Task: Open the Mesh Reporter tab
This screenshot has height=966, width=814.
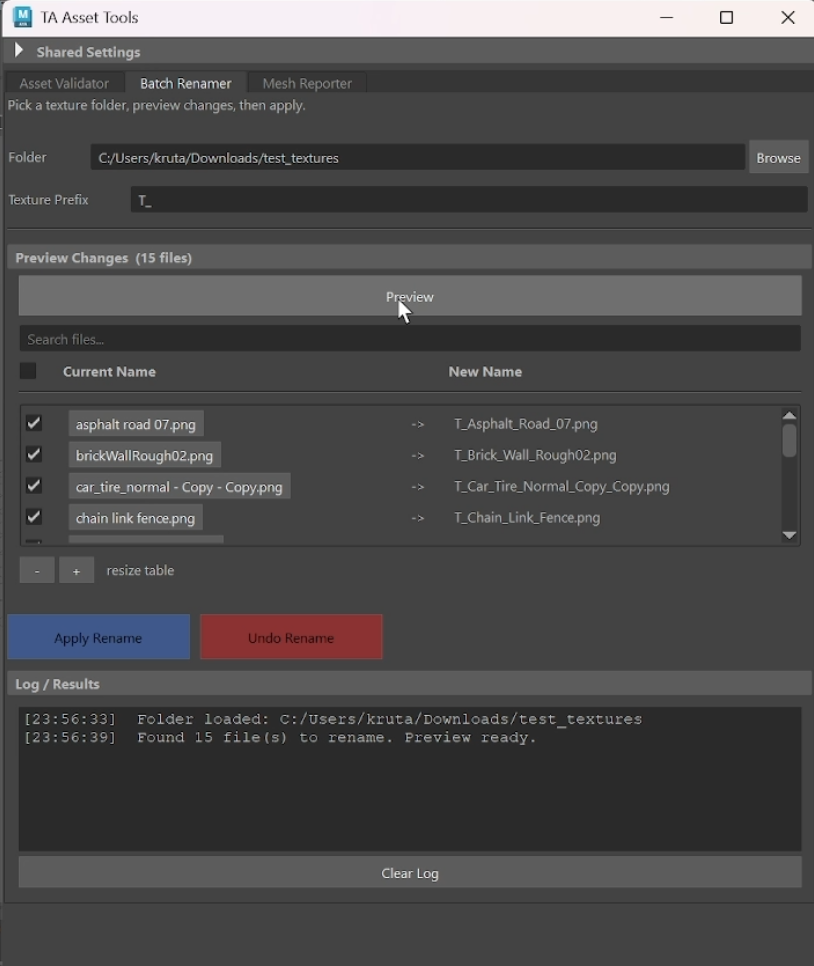Action: point(307,83)
